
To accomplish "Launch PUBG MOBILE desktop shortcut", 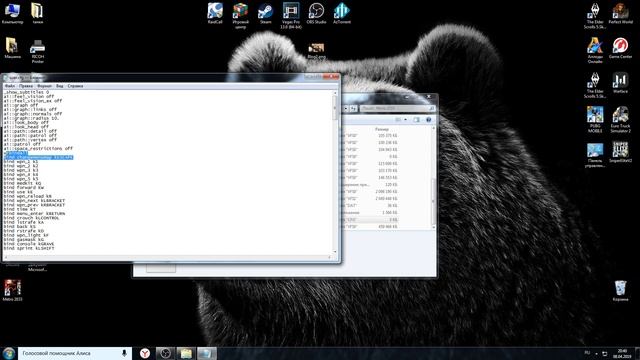I will tap(595, 120).
